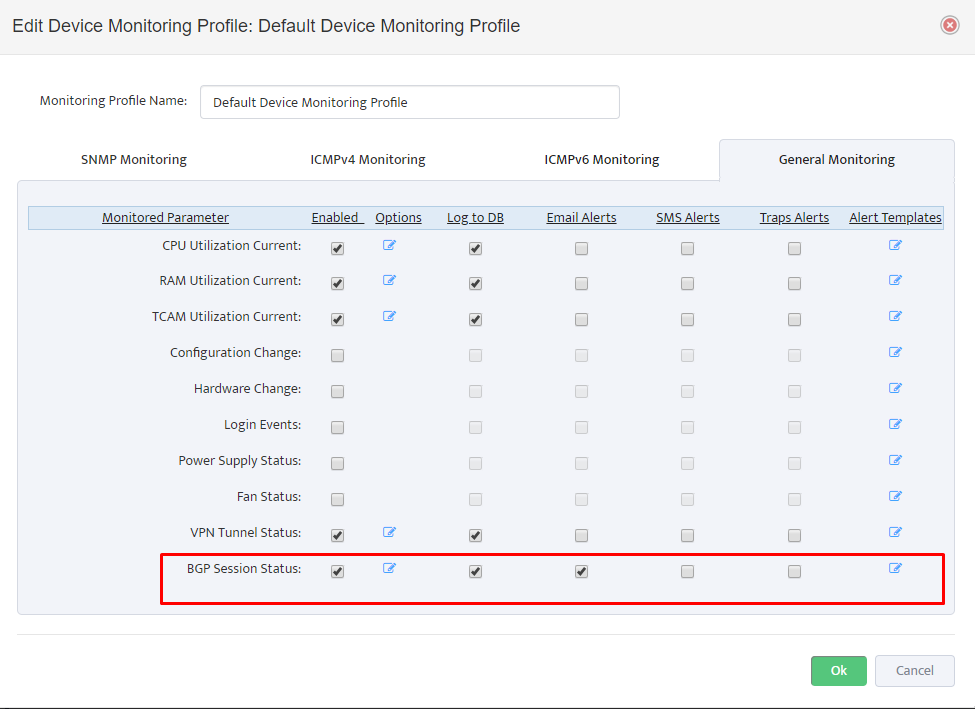Image resolution: width=975 pixels, height=709 pixels.
Task: Uncheck Enabled for RAM Utilization Current
Action: click(x=338, y=284)
